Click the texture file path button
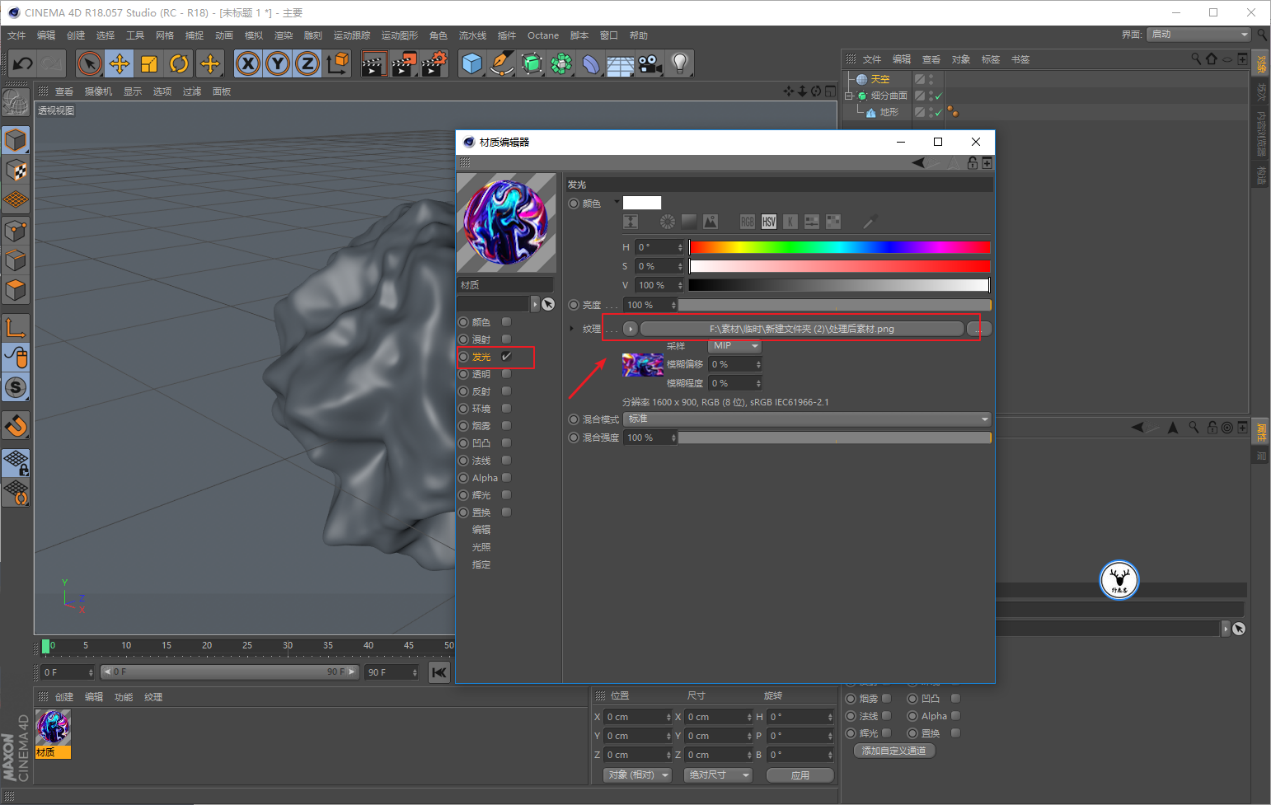This screenshot has height=805, width=1271. (801, 329)
